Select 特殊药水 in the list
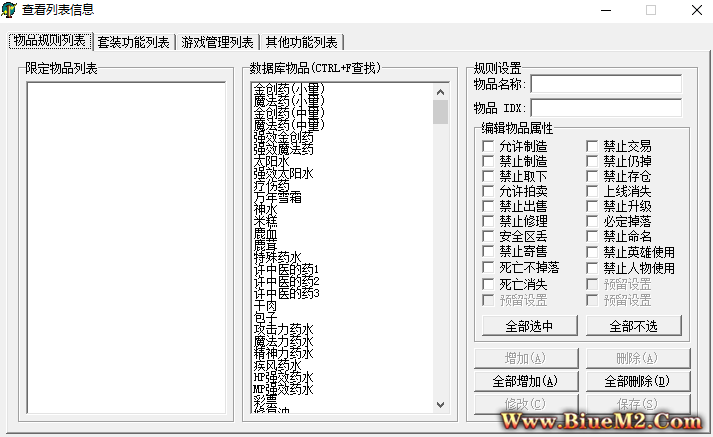Viewport: 713px width, 437px height. [x=277, y=257]
